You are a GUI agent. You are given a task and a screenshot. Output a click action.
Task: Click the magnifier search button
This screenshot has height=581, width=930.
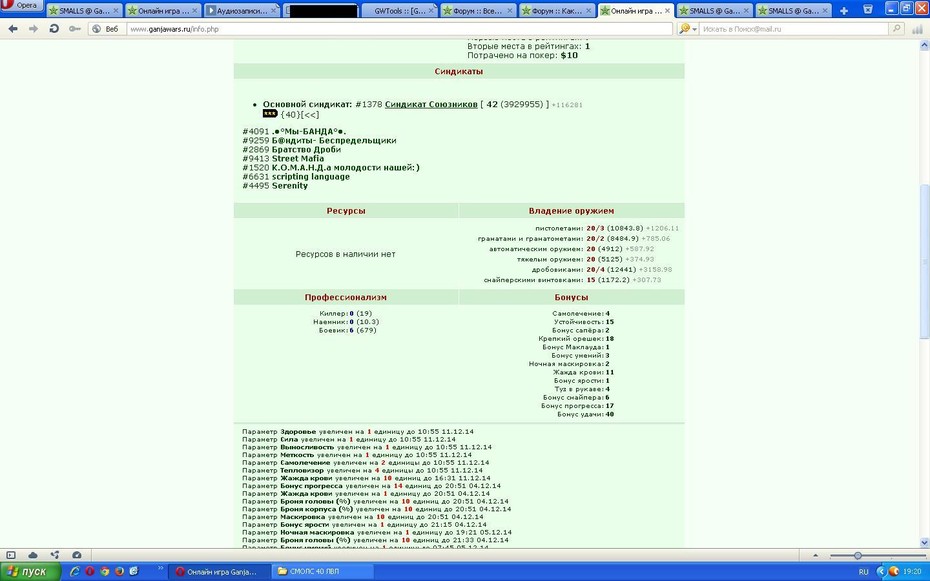pyautogui.click(x=896, y=28)
